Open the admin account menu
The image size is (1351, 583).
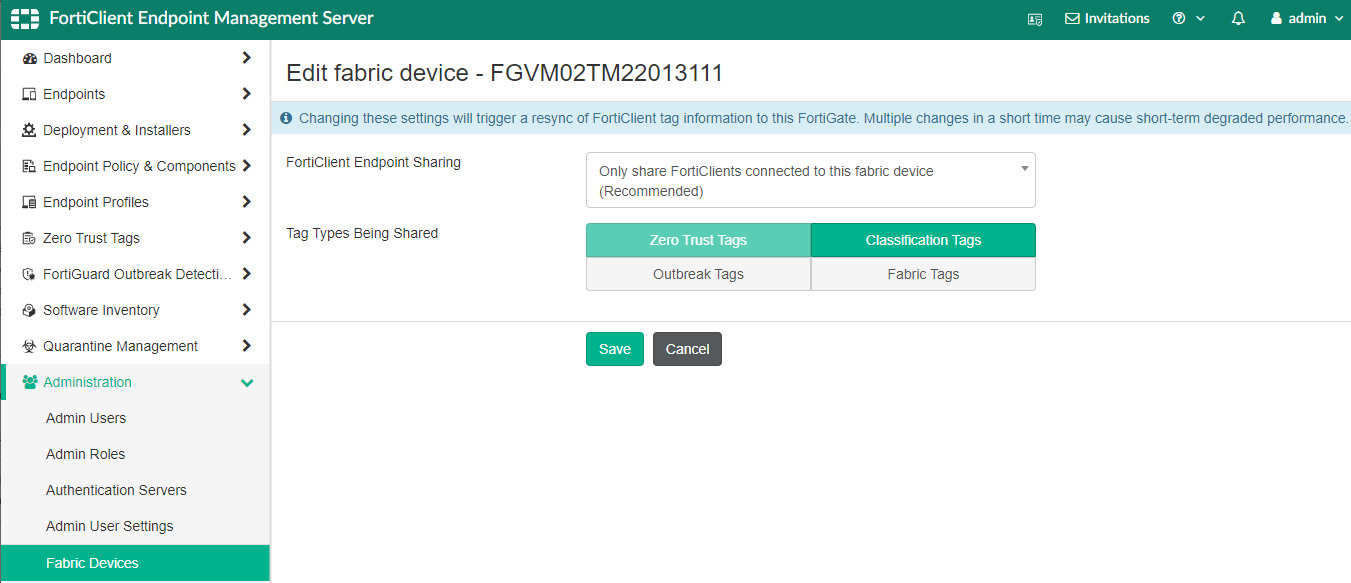(1307, 18)
